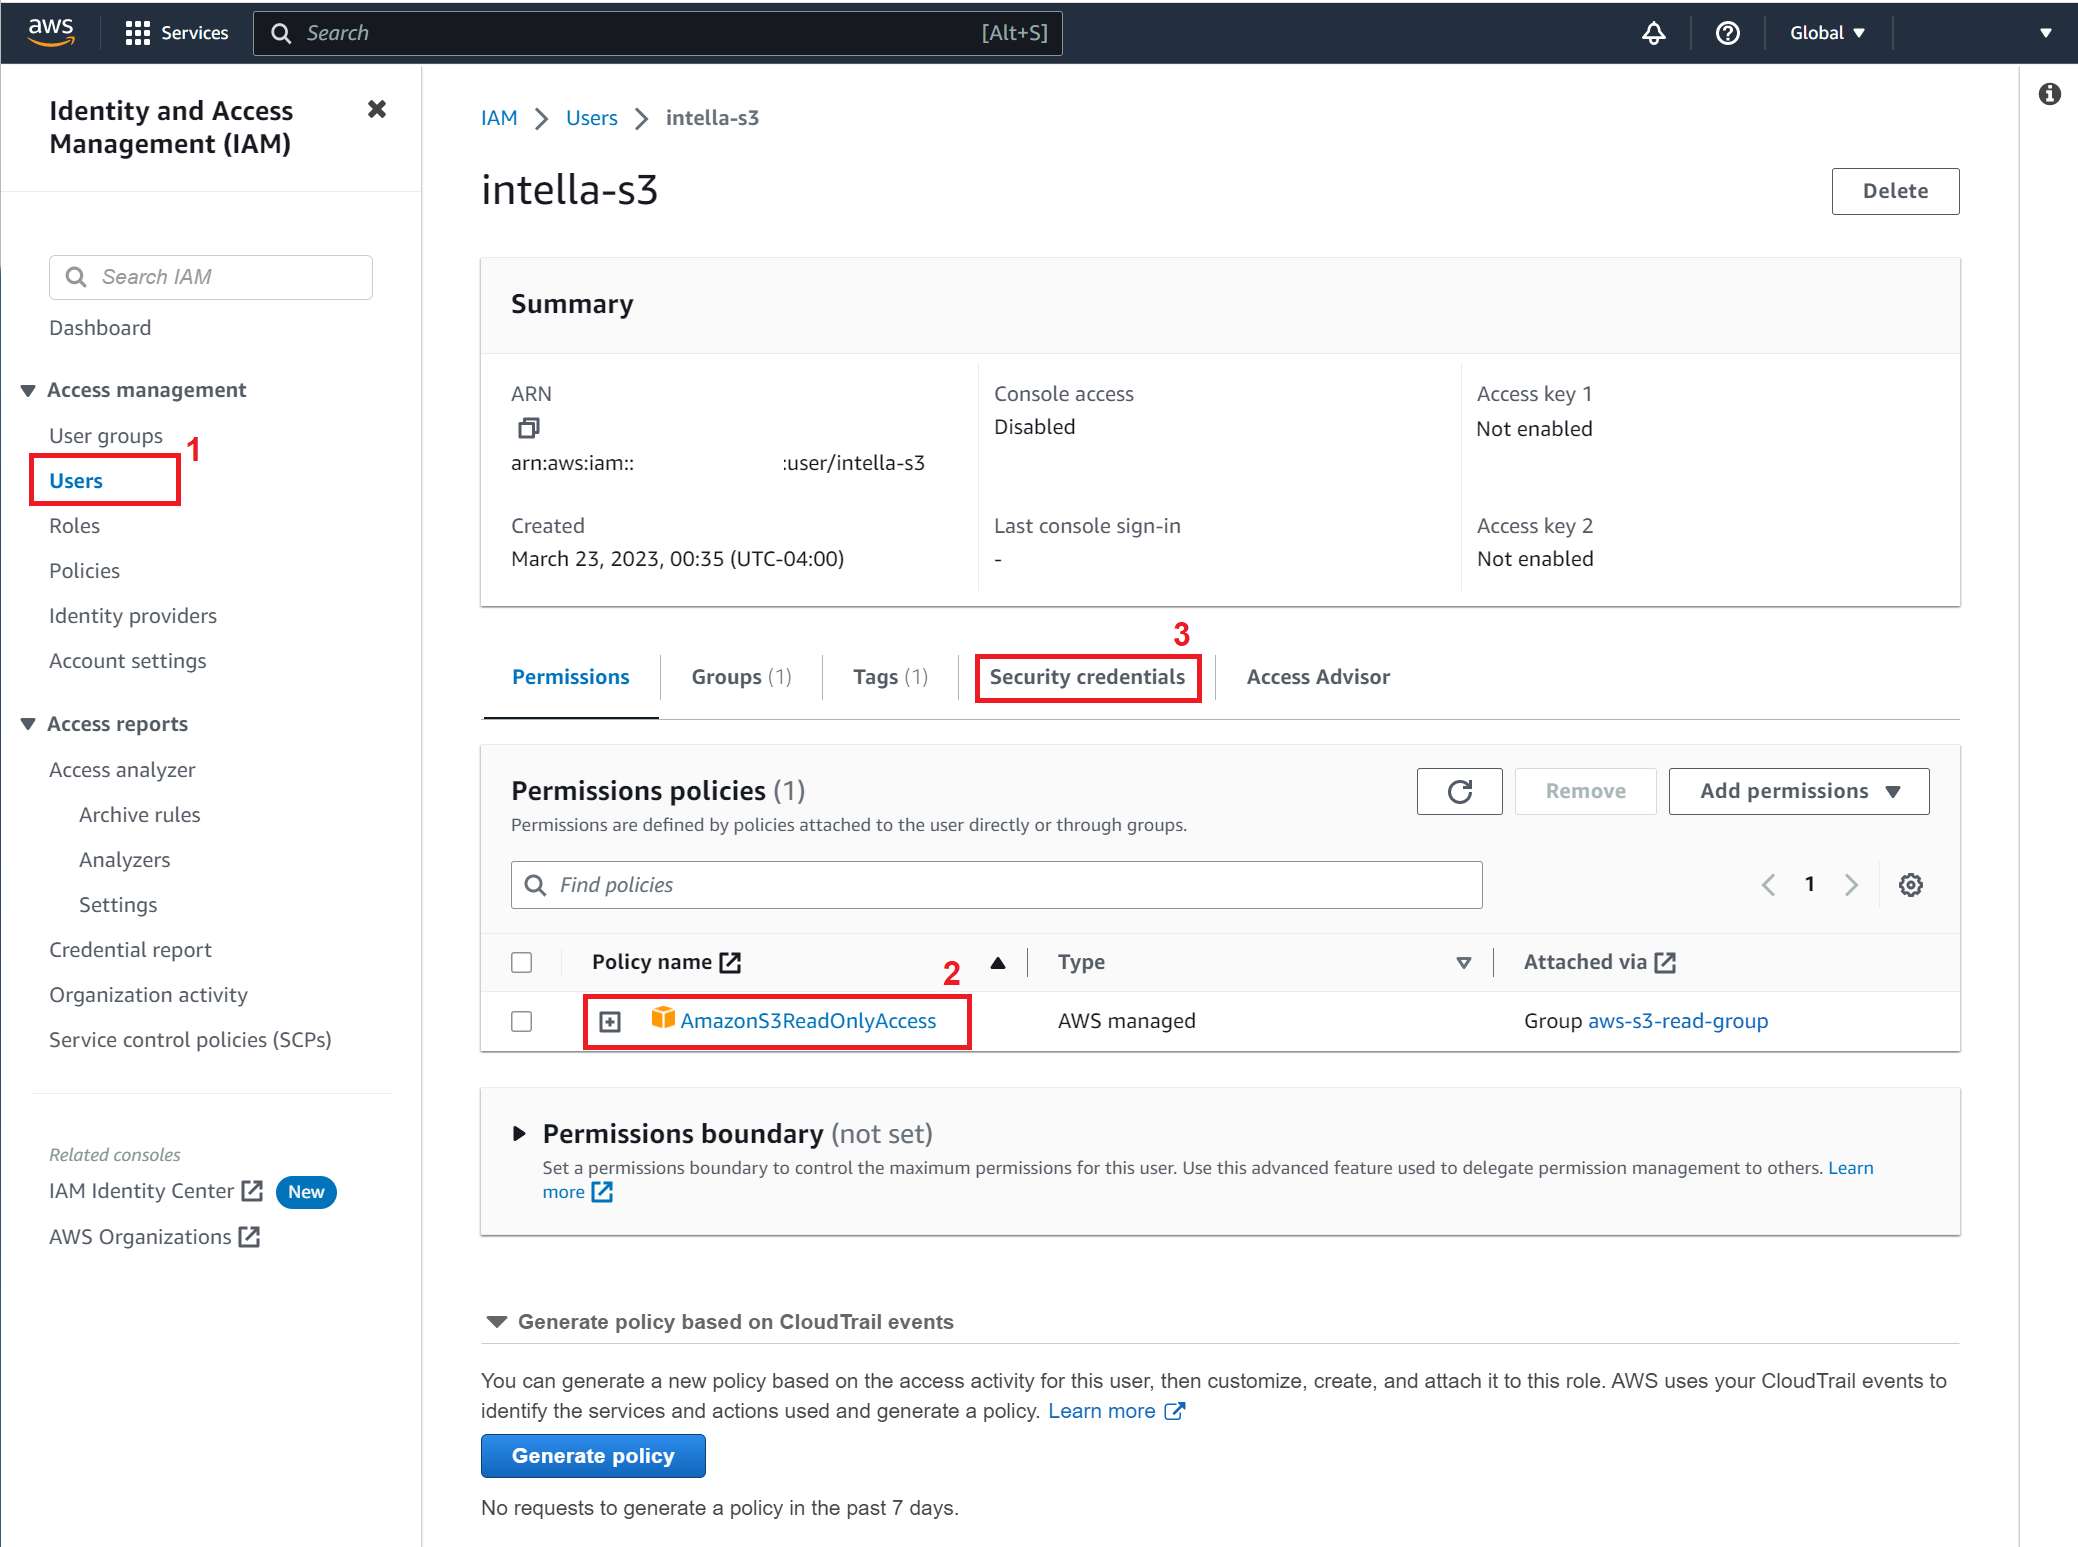Image resolution: width=2078 pixels, height=1547 pixels.
Task: Open the aws-s3-read-group link
Action: [1678, 1021]
